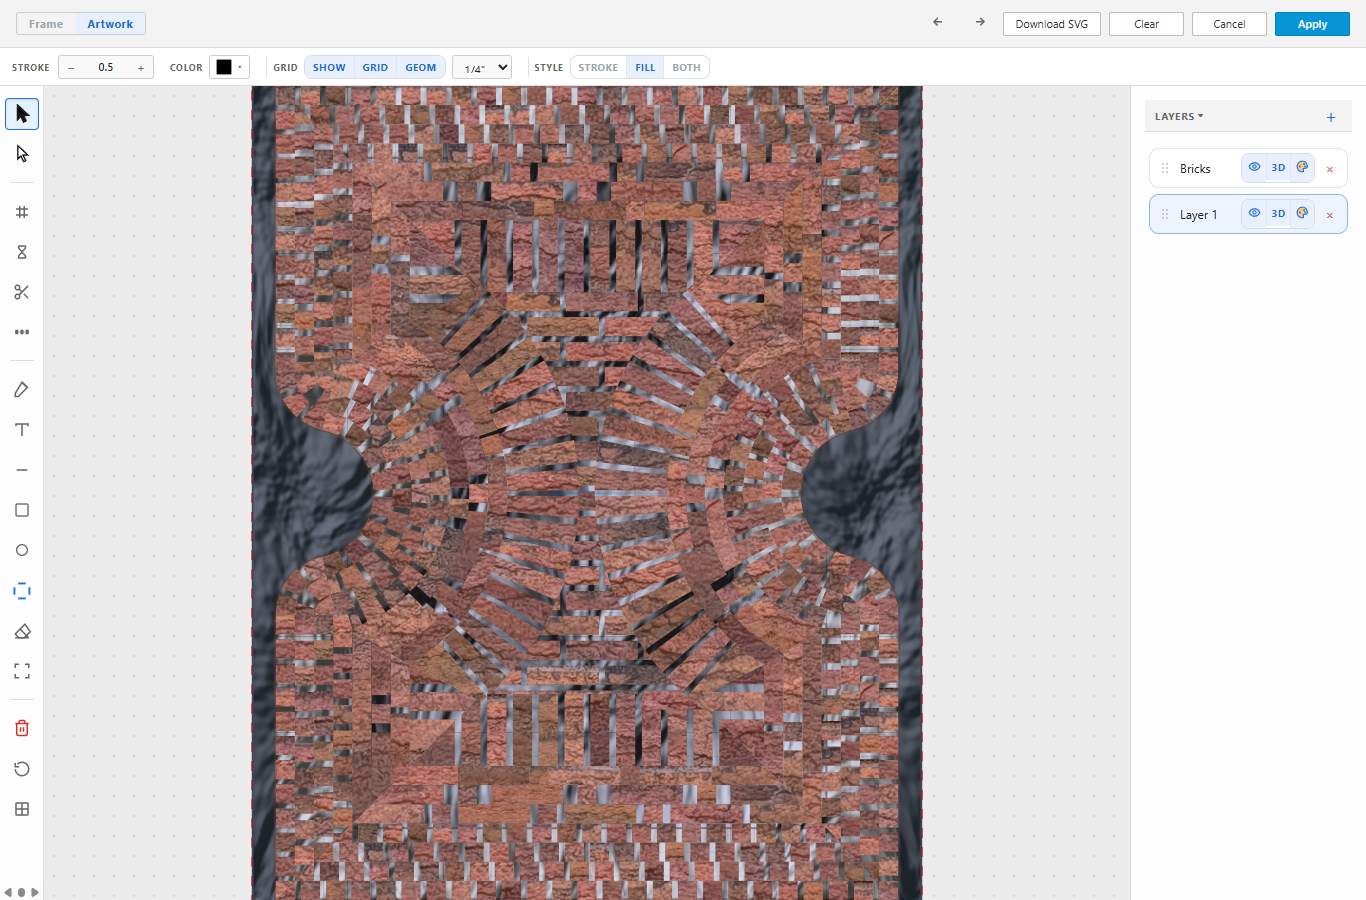Click the Clear button

coord(1146,24)
